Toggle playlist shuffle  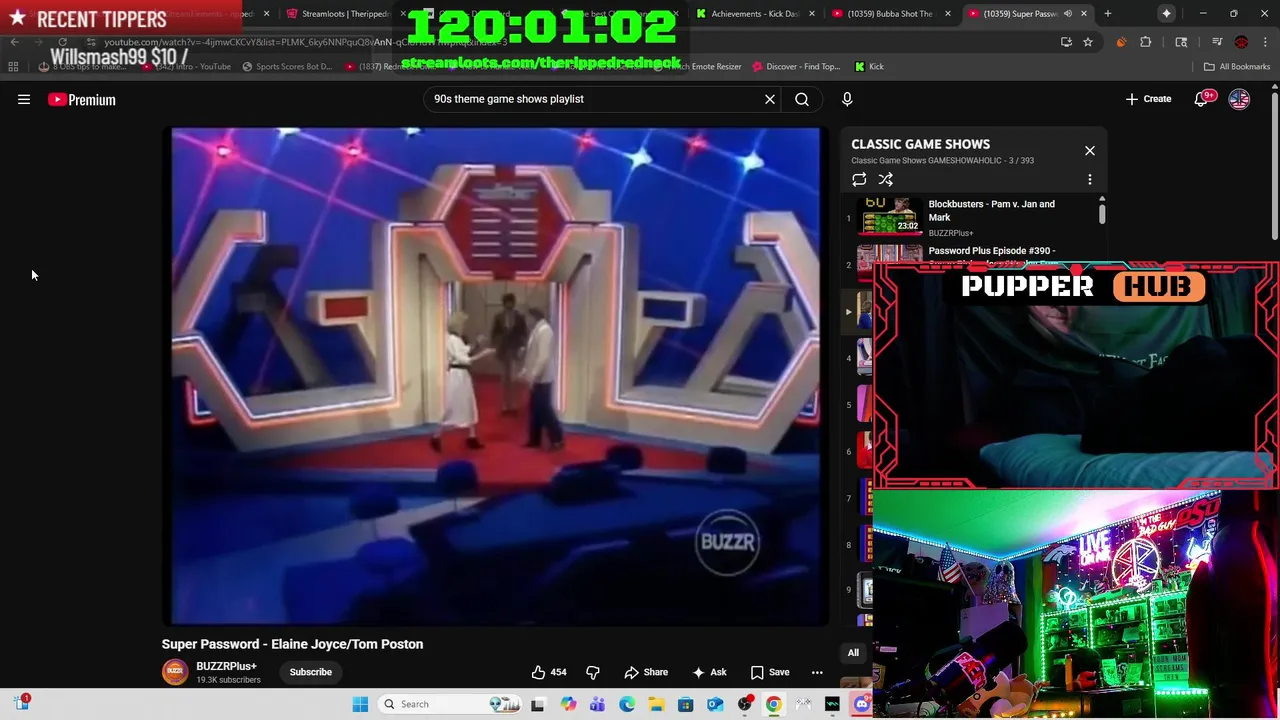(x=886, y=180)
